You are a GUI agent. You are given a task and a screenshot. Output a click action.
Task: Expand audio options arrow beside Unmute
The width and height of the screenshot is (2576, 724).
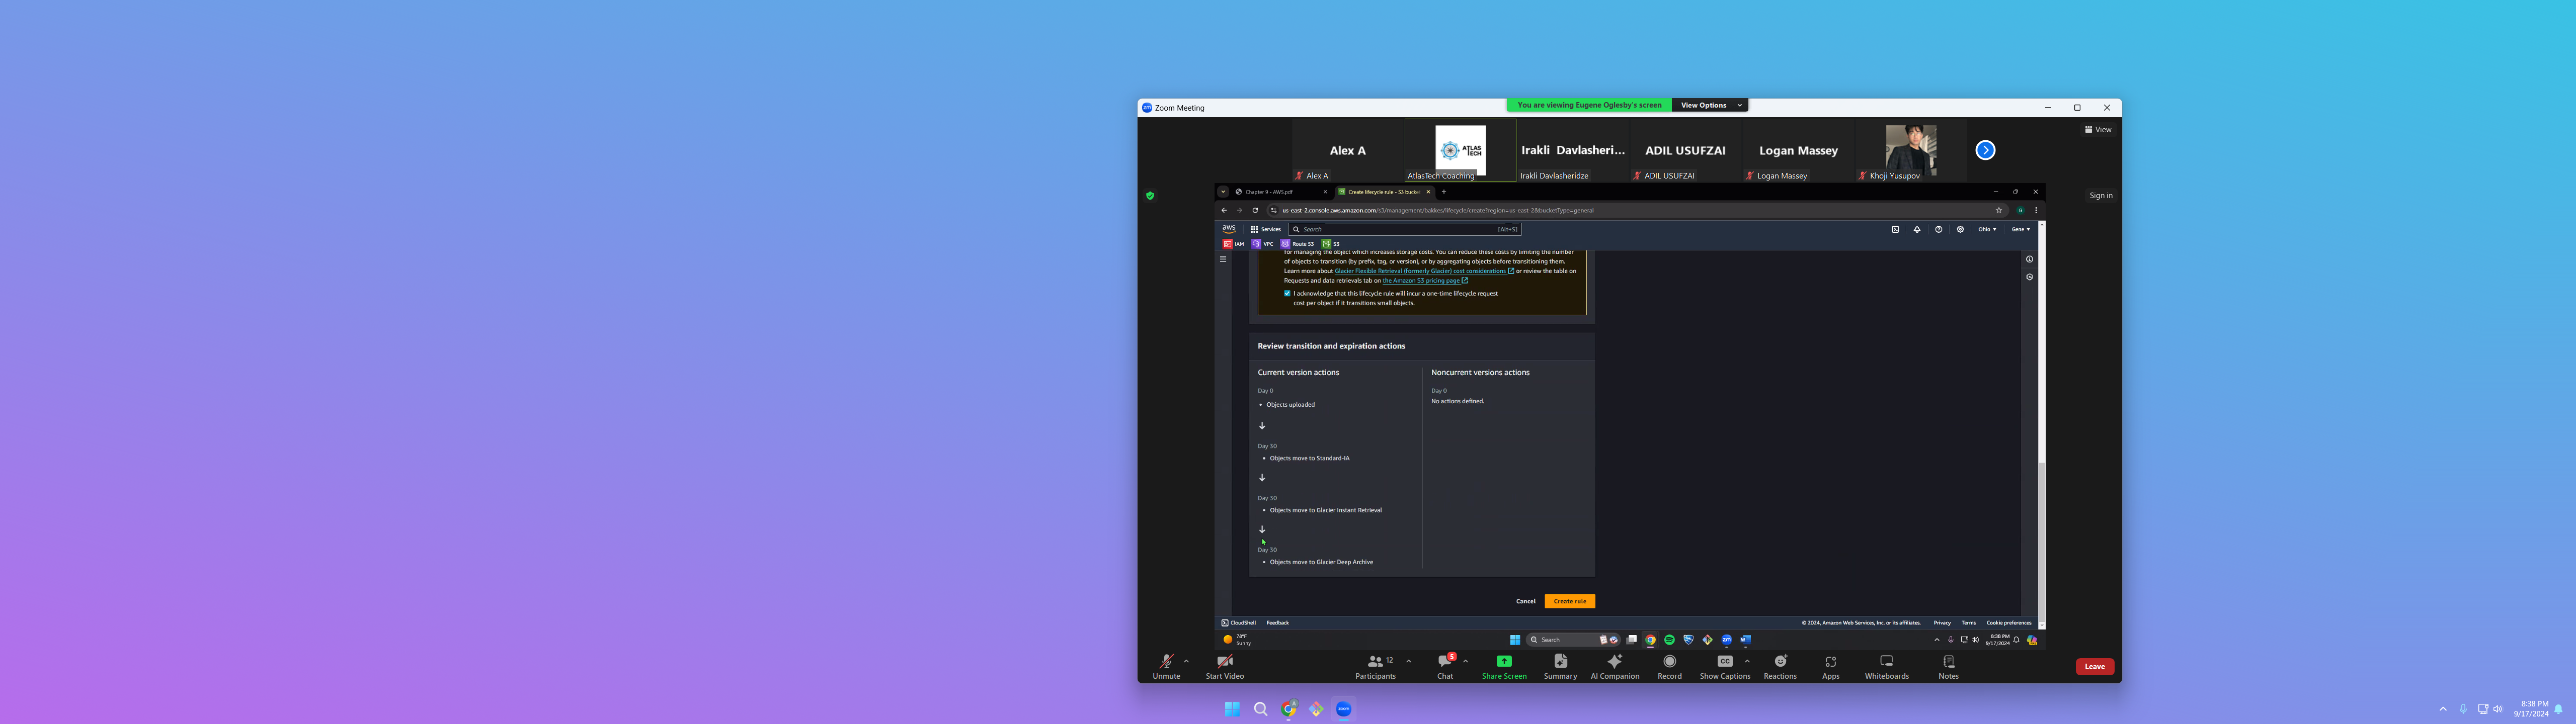[x=1186, y=661]
